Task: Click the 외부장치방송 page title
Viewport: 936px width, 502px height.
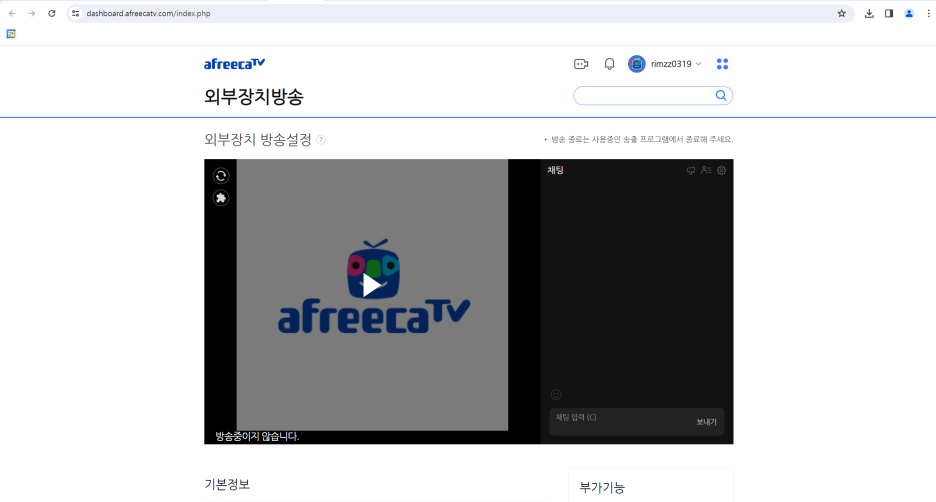Action: pyautogui.click(x=254, y=96)
